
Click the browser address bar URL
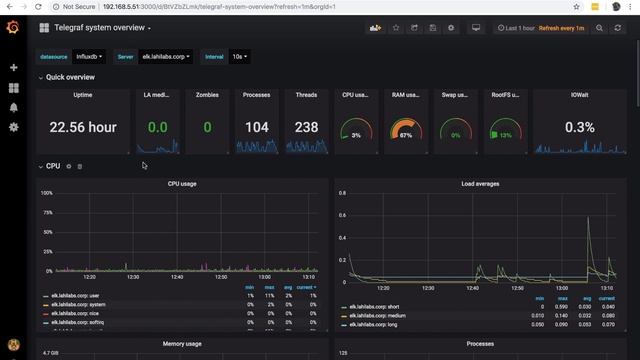[219, 7]
